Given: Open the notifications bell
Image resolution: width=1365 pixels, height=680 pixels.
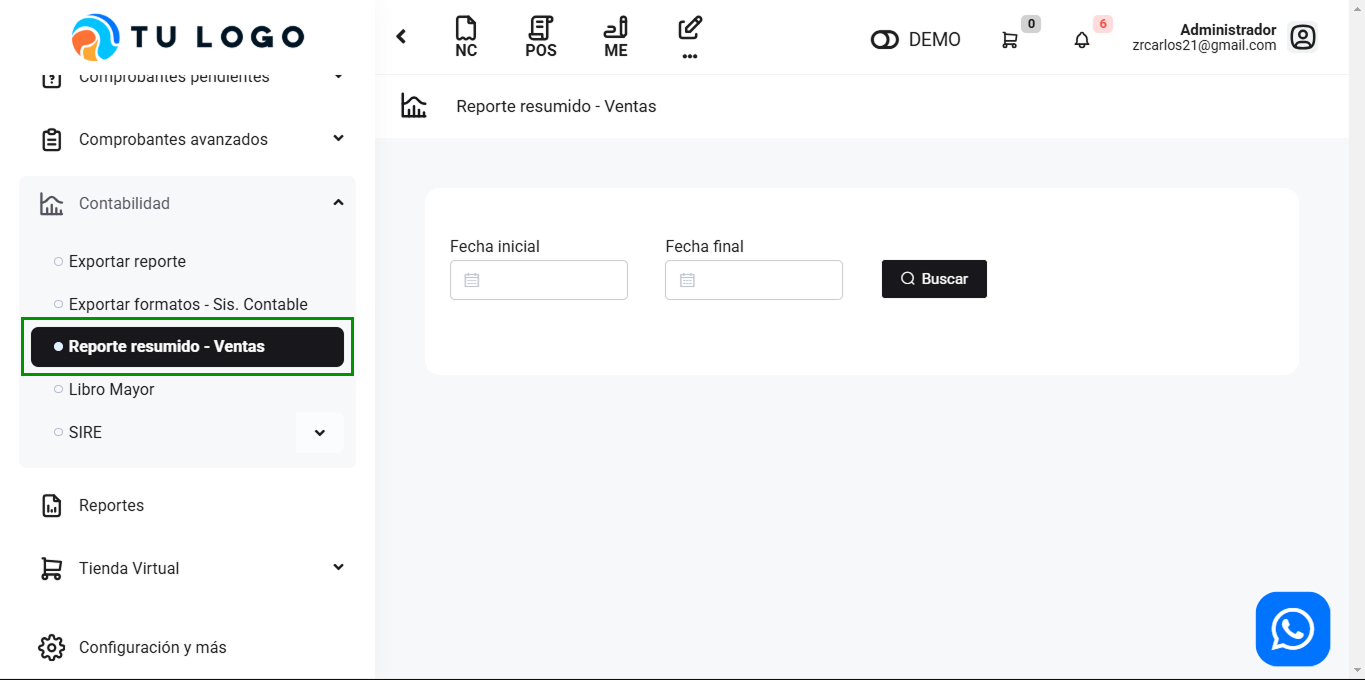Looking at the screenshot, I should pos(1082,40).
